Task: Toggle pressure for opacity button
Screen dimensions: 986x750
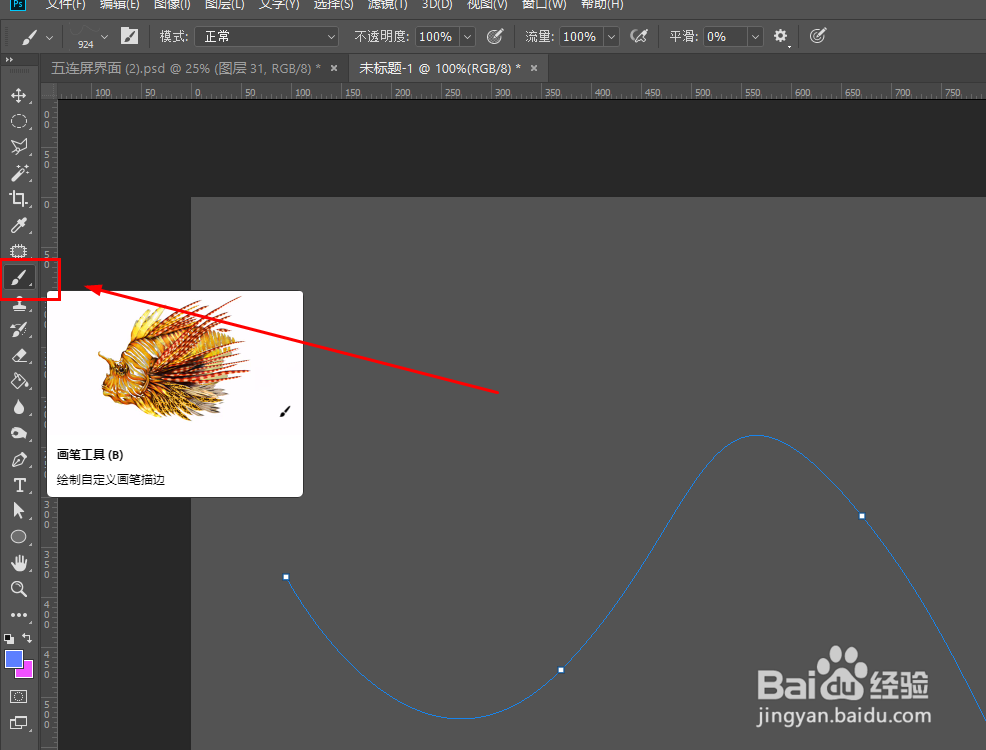Action: click(x=496, y=36)
